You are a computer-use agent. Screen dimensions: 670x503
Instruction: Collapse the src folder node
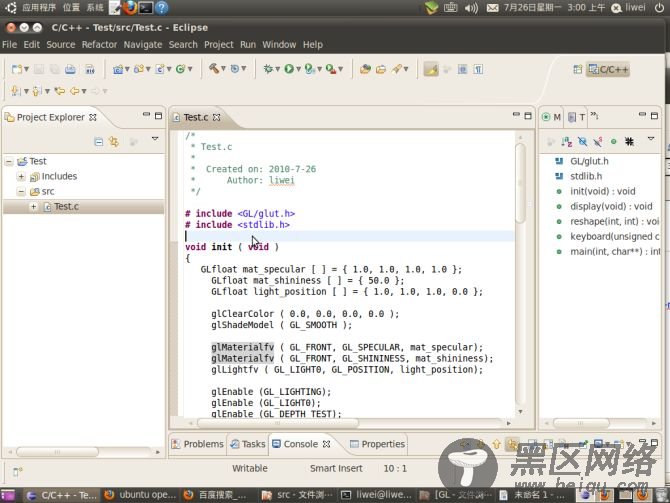[x=21, y=191]
